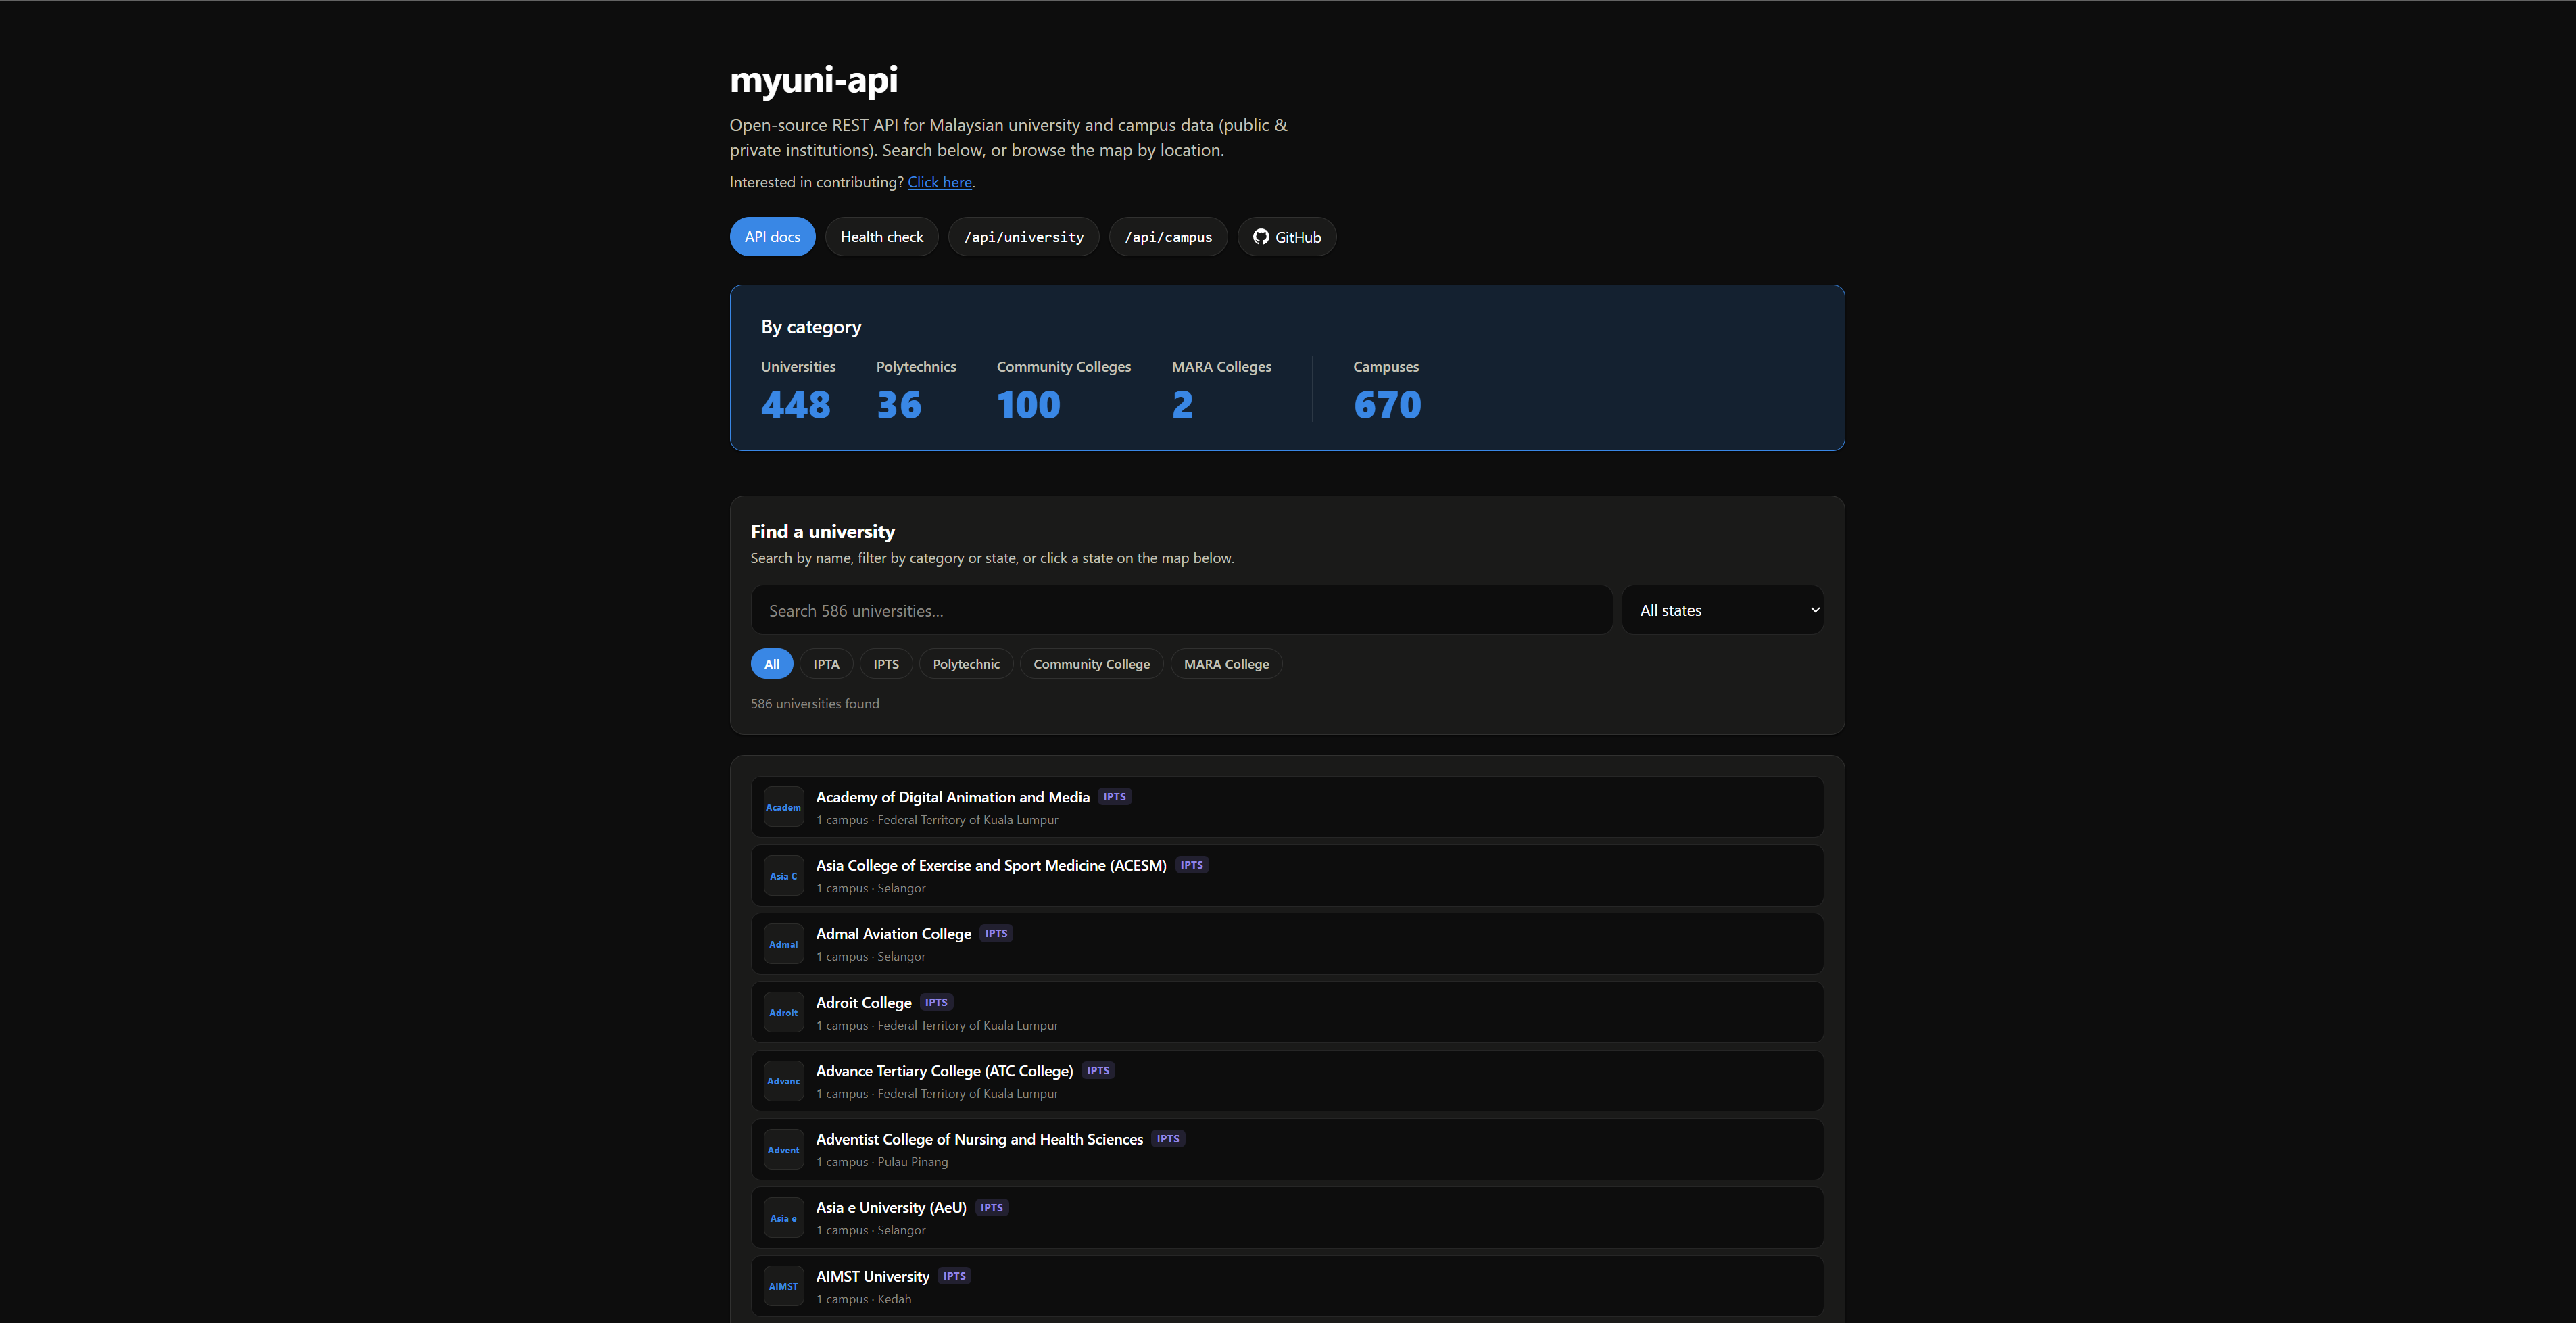The height and width of the screenshot is (1323, 2576).
Task: Click the Adventist College logo thumbnail
Action: (783, 1150)
